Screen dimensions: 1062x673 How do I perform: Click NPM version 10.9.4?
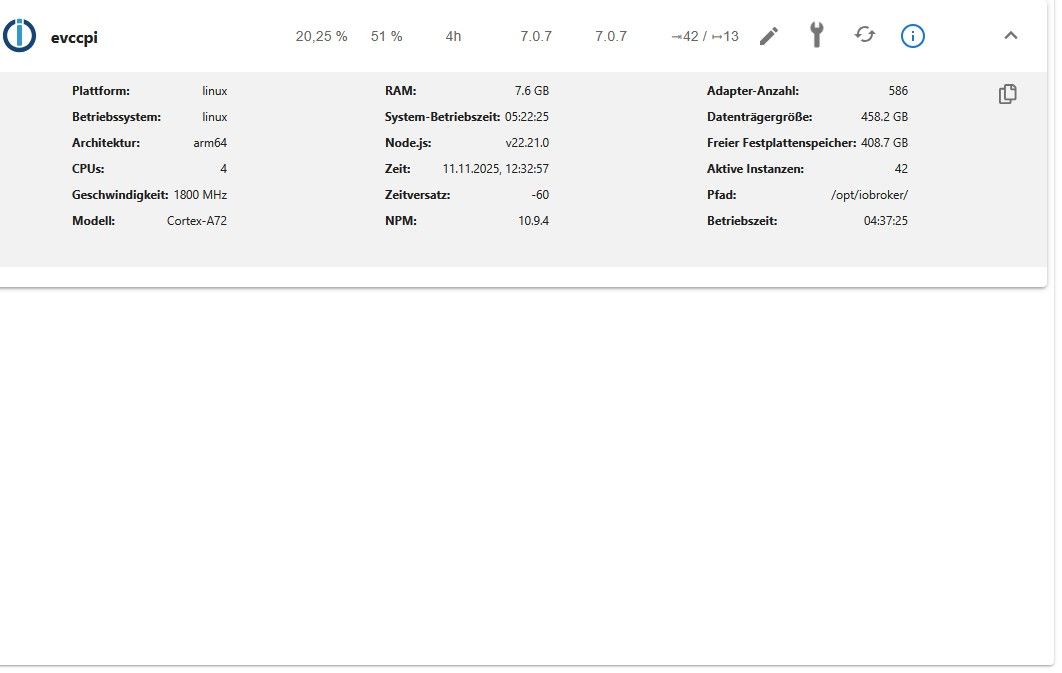point(533,221)
